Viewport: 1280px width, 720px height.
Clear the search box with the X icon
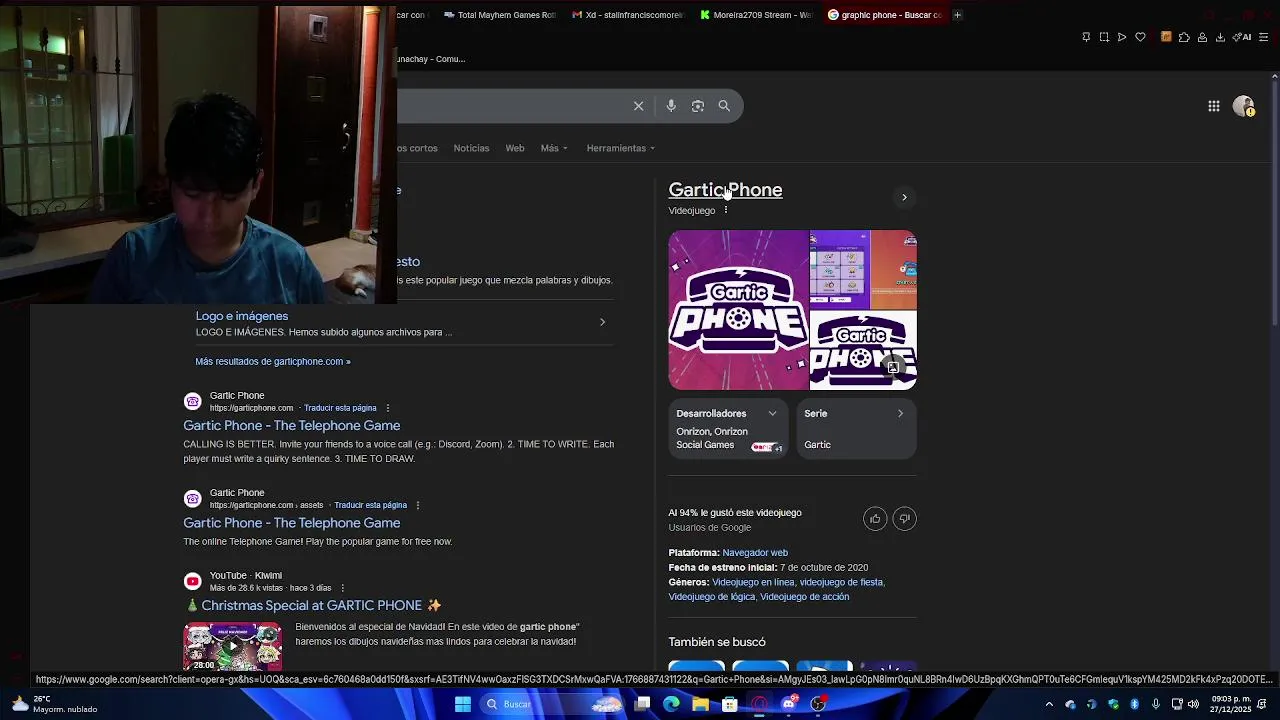pyautogui.click(x=638, y=106)
